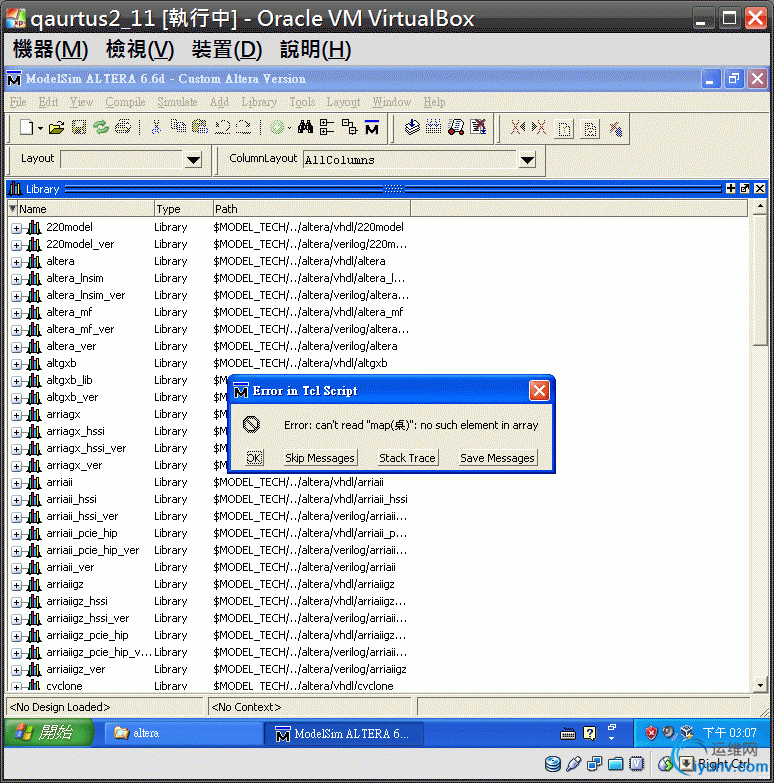Click the Compile All toolbar icon

[433, 127]
